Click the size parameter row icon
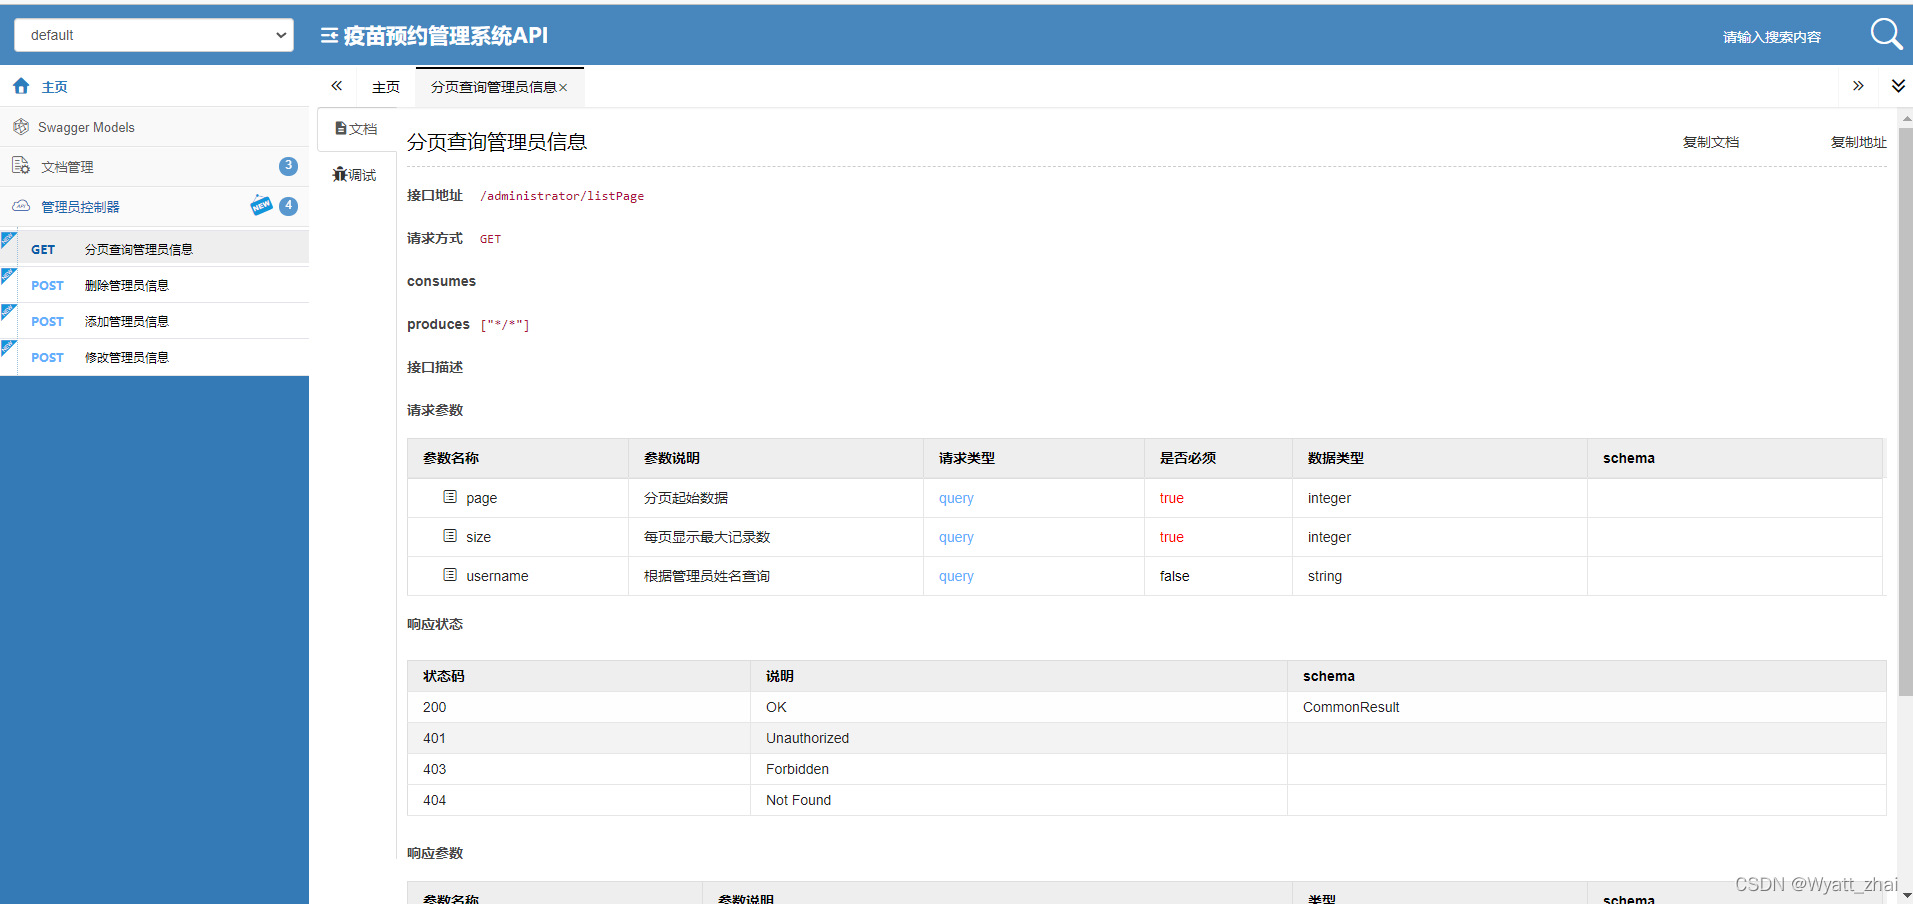The width and height of the screenshot is (1913, 904). 450,536
